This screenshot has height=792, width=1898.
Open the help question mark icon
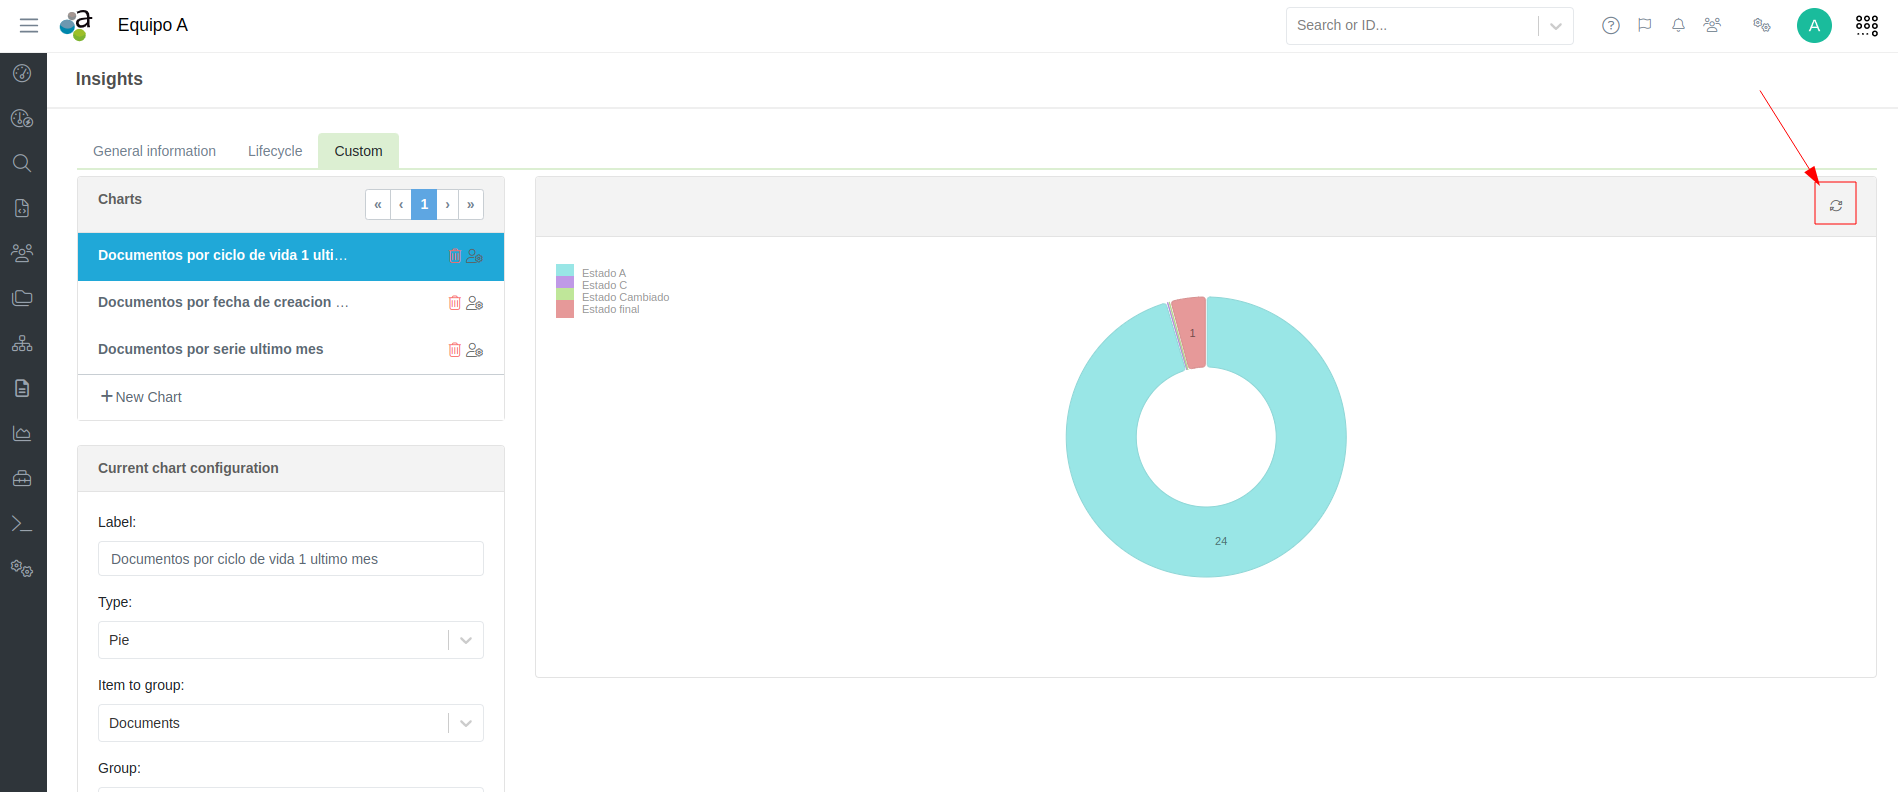[1610, 26]
